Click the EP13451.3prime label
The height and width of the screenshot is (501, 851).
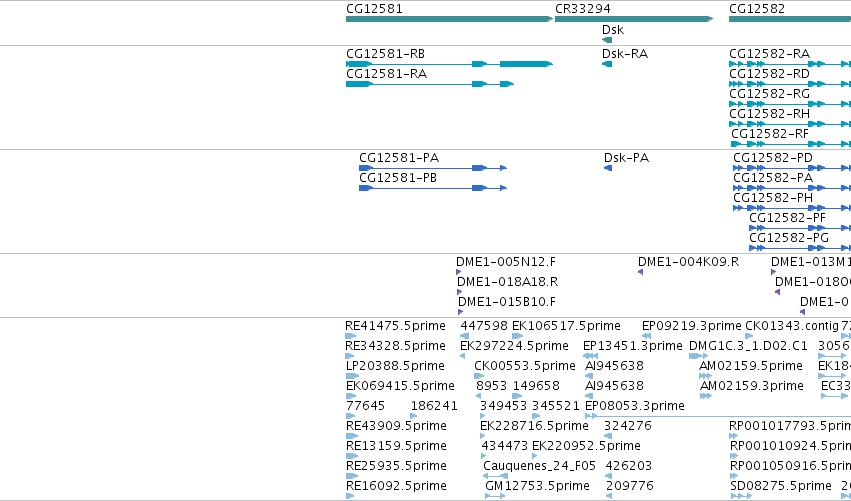click(632, 346)
